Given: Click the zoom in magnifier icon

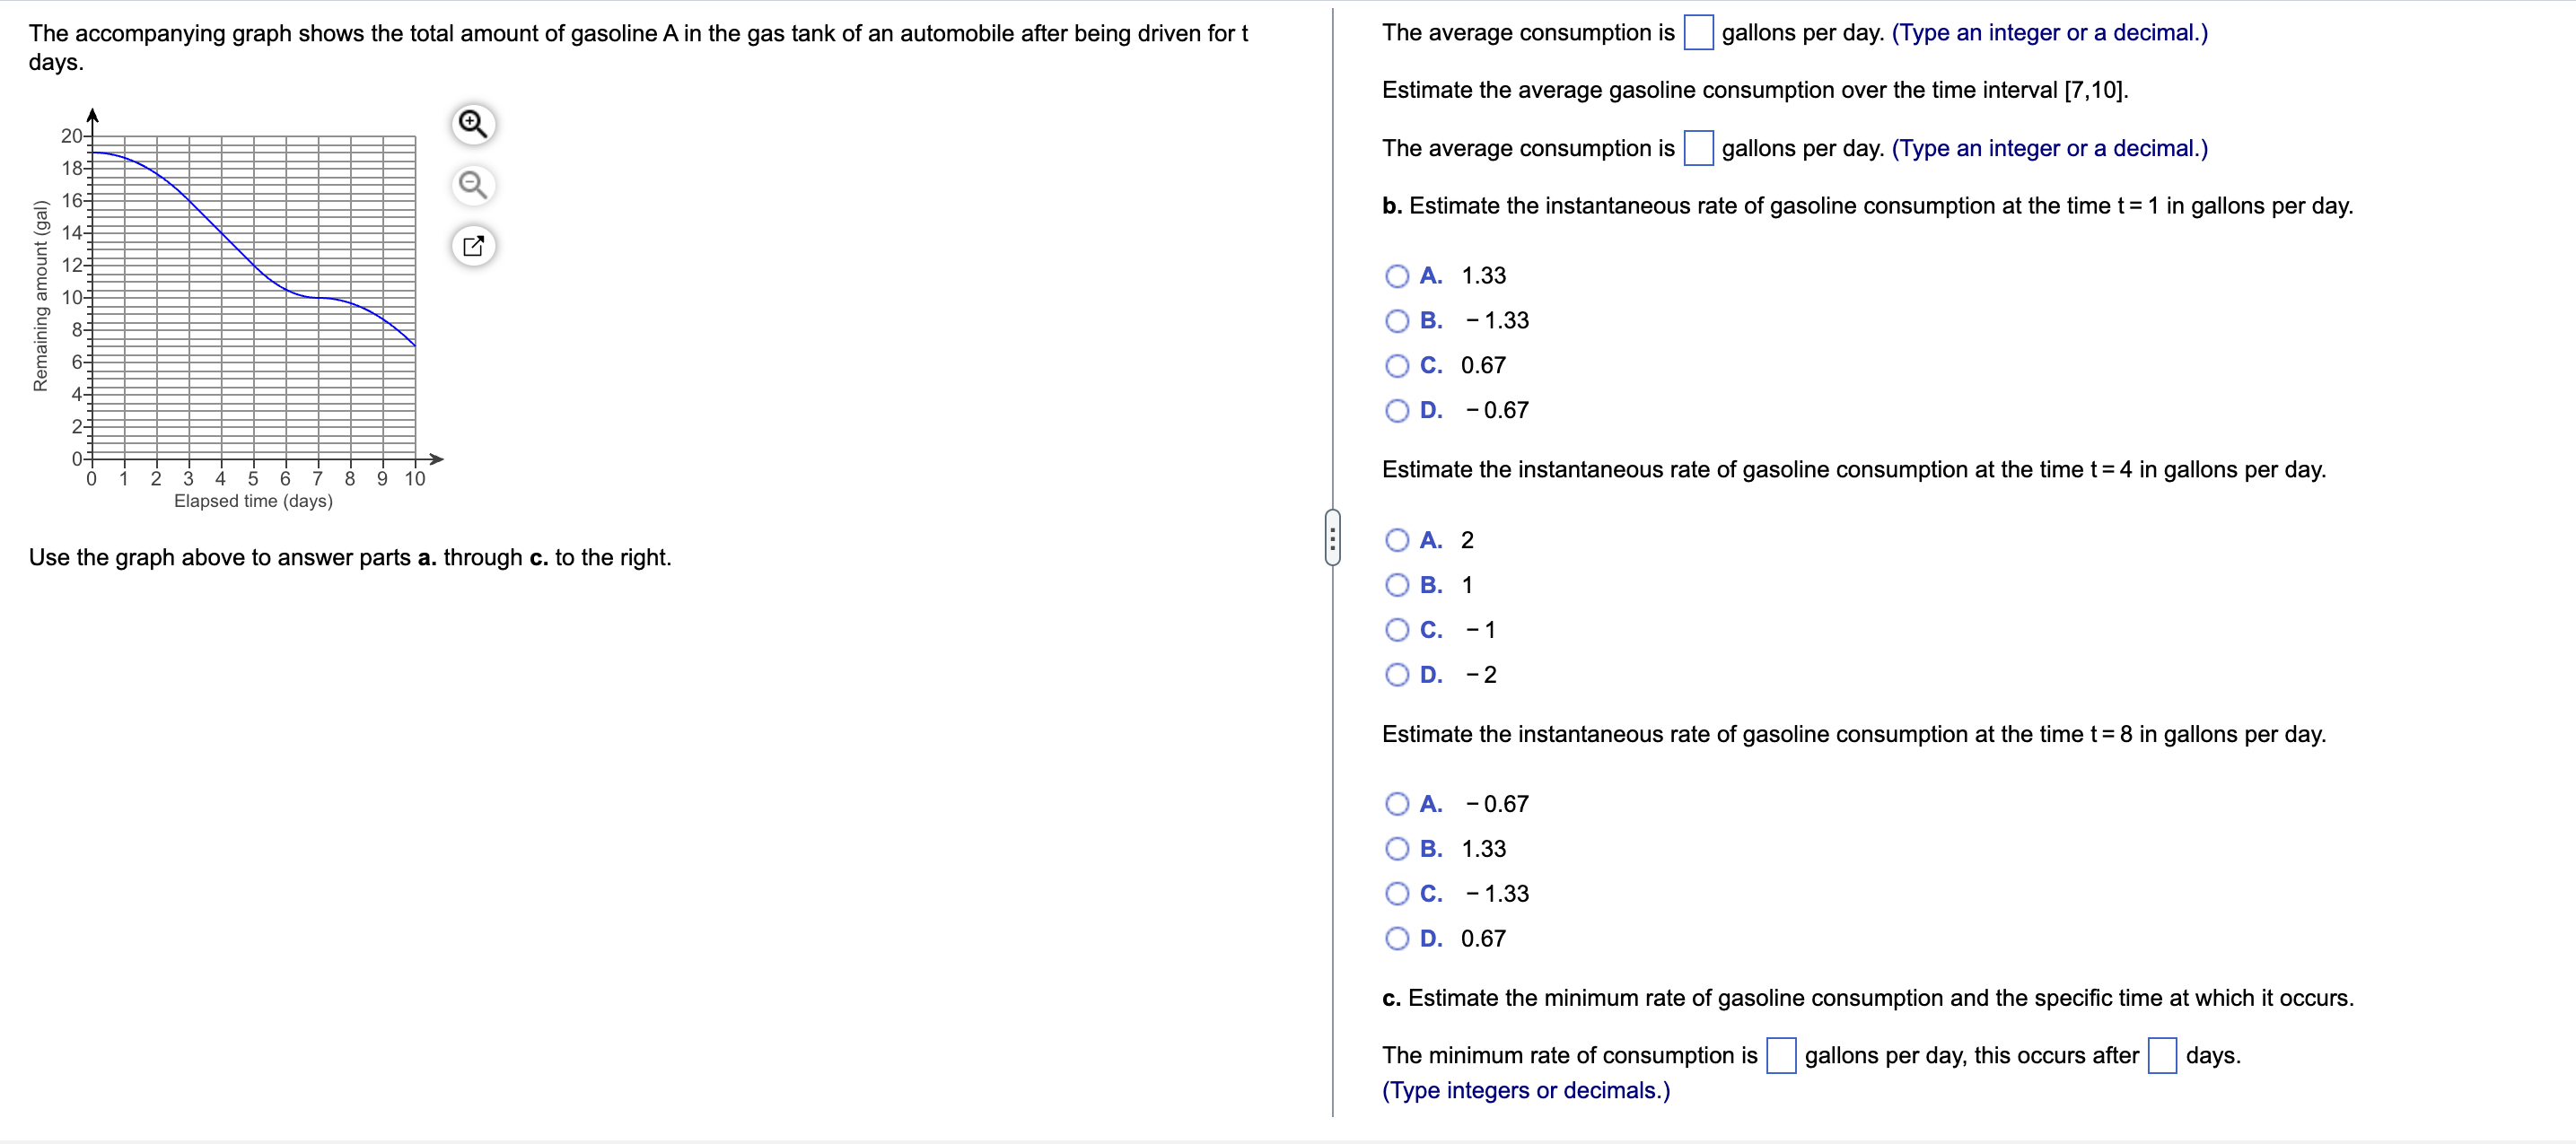Looking at the screenshot, I should point(473,123).
